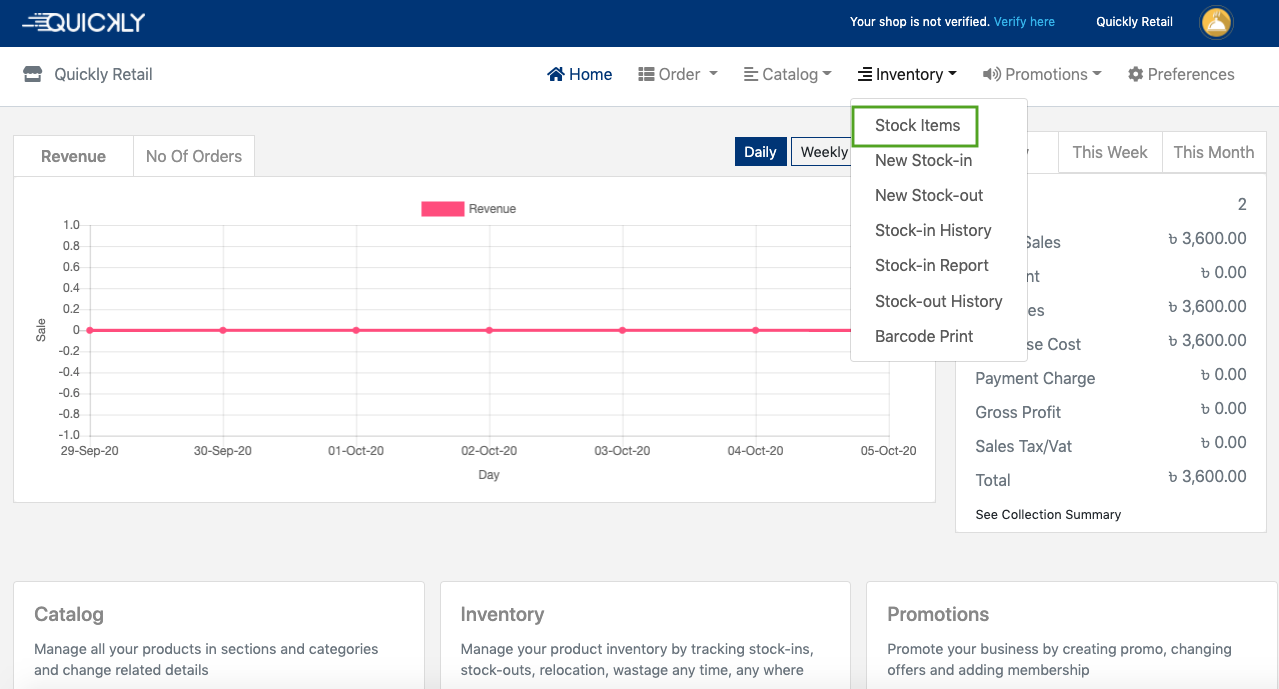This screenshot has width=1279, height=689.
Task: Switch to the No Of Orders tab
Action: [194, 156]
